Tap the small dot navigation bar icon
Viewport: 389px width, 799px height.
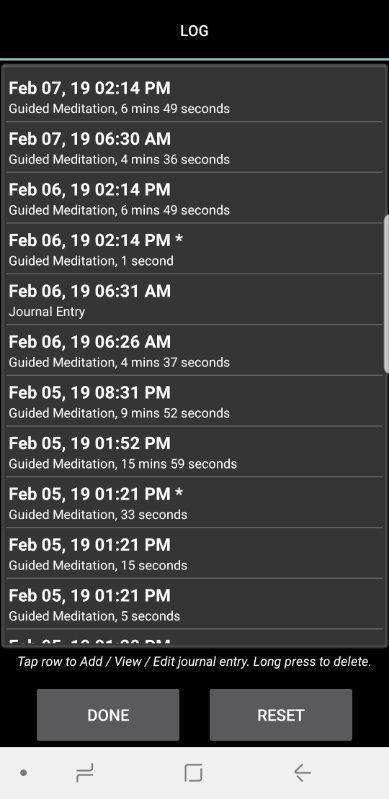coord(23,773)
